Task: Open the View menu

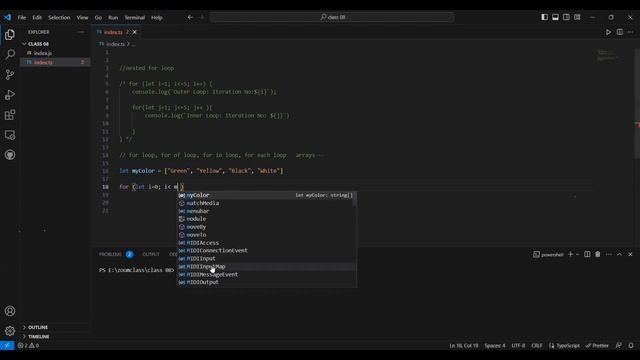Action: (x=82, y=18)
